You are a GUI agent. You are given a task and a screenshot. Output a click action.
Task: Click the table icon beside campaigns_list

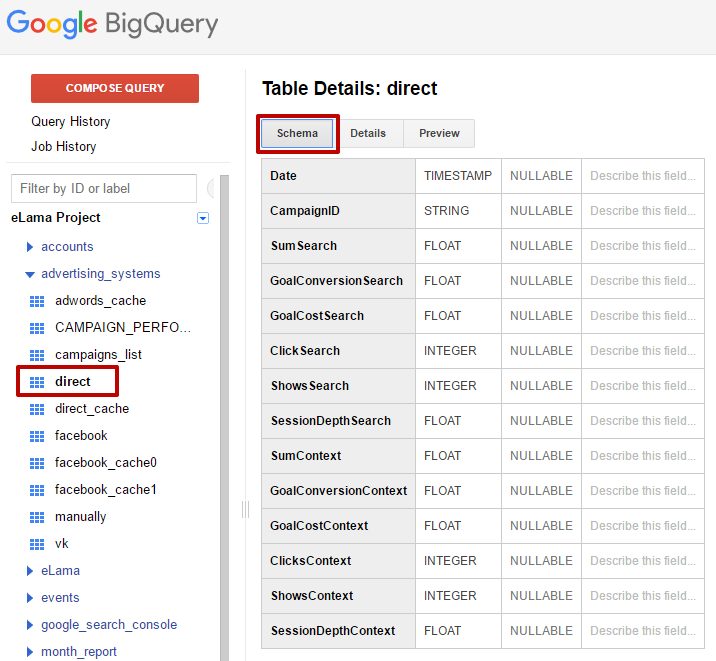coord(38,355)
